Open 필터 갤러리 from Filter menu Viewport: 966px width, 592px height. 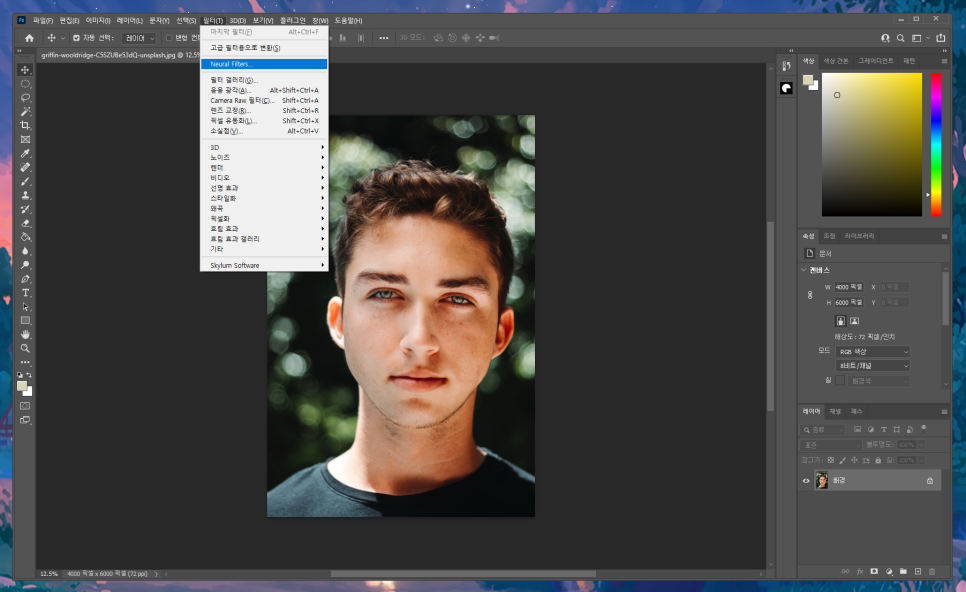coord(264,80)
